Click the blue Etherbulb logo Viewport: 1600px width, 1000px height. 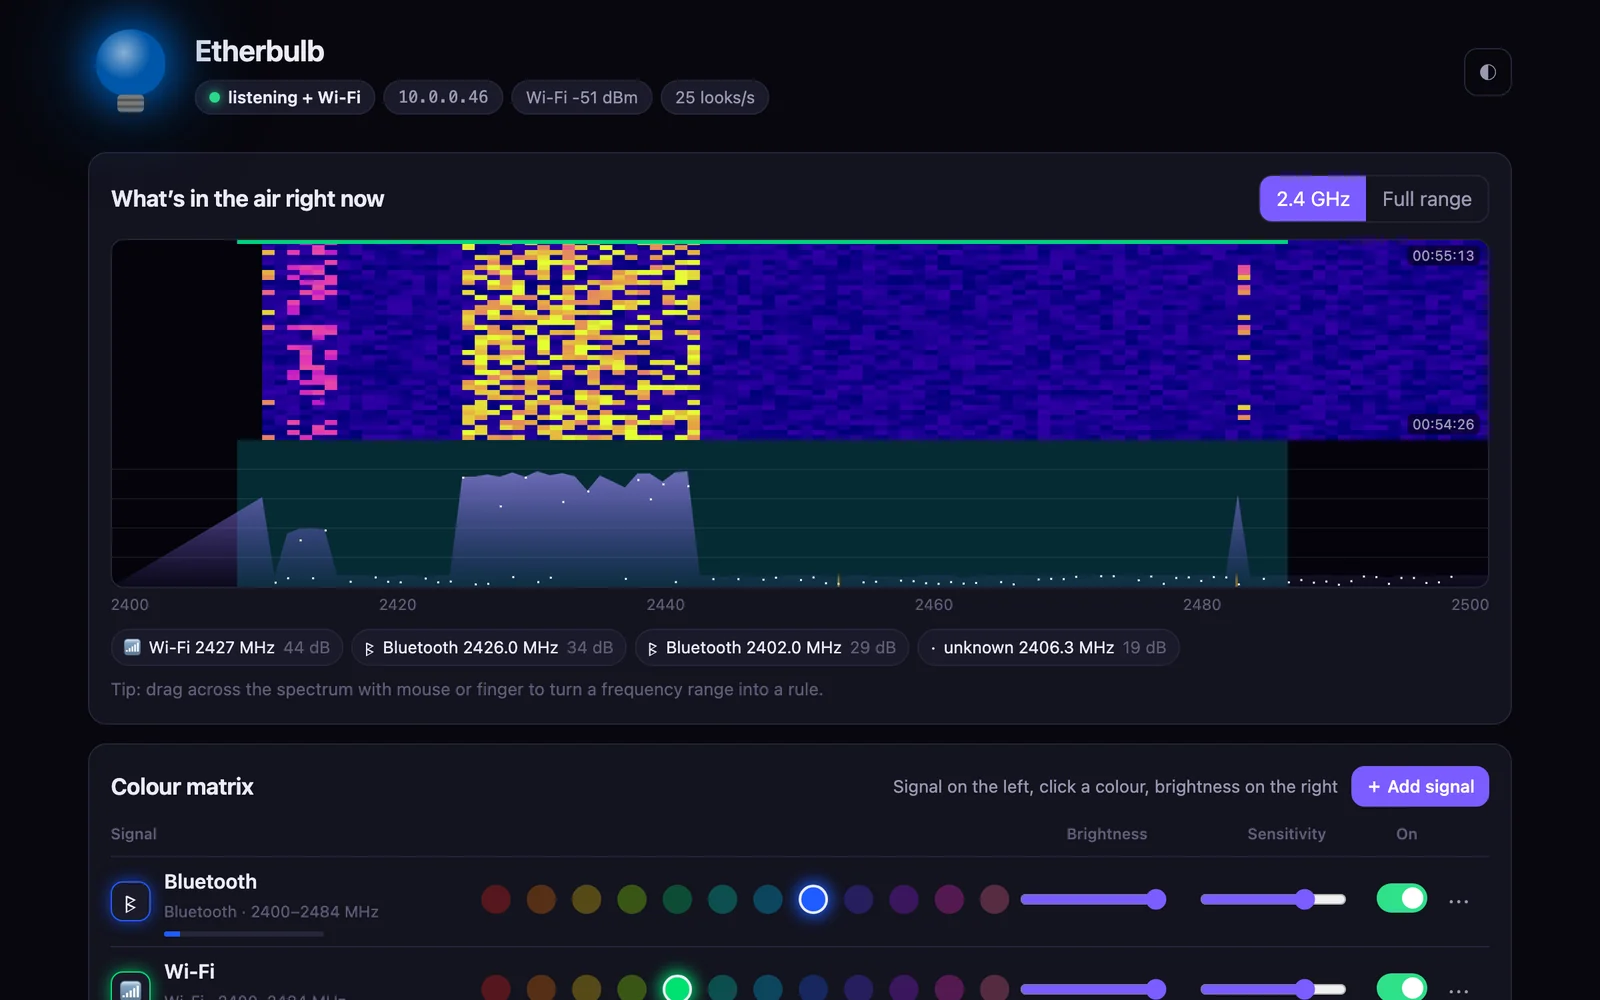click(x=130, y=70)
